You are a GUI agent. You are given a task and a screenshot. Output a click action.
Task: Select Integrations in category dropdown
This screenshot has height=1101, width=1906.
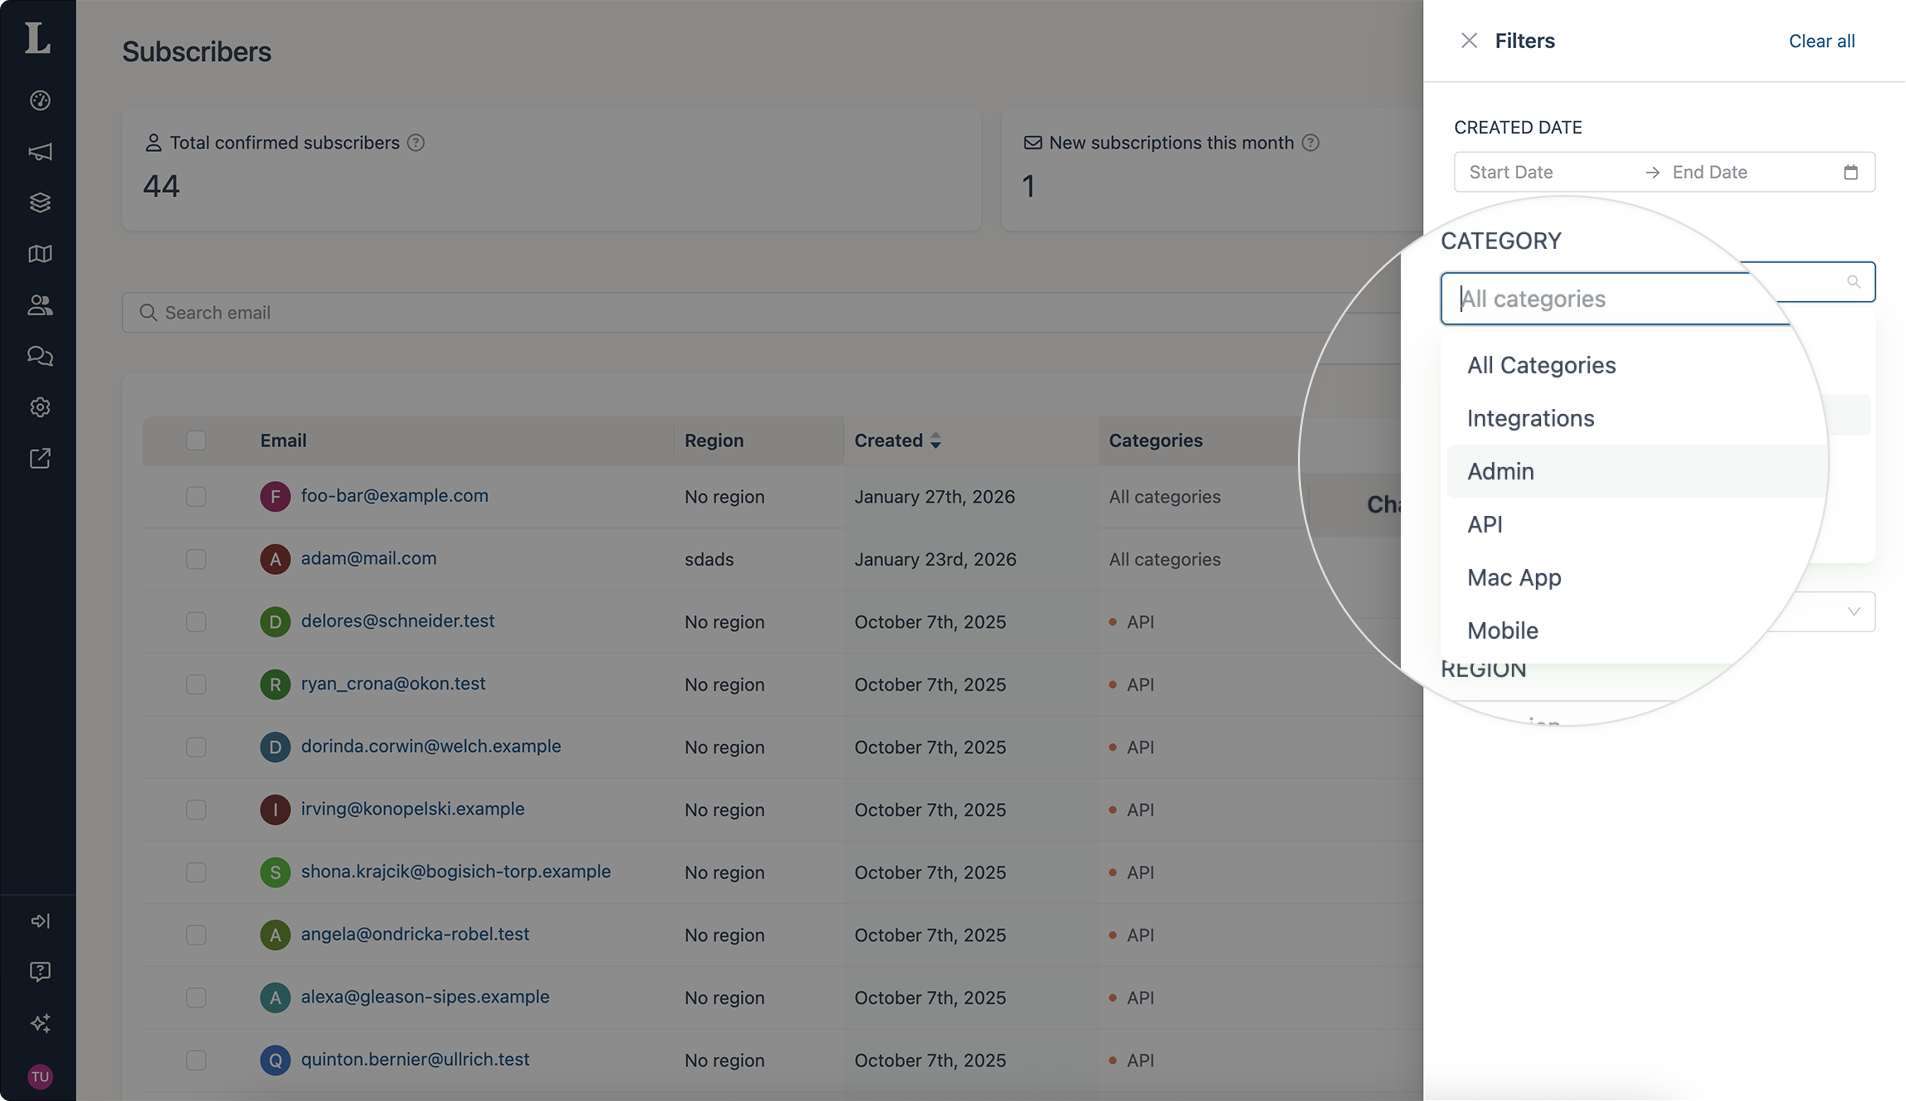(1530, 418)
